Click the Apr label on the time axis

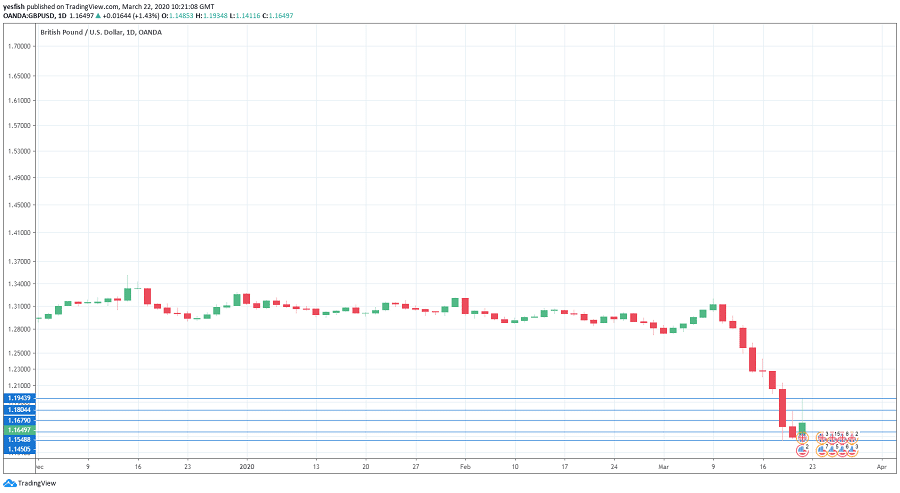(x=882, y=467)
